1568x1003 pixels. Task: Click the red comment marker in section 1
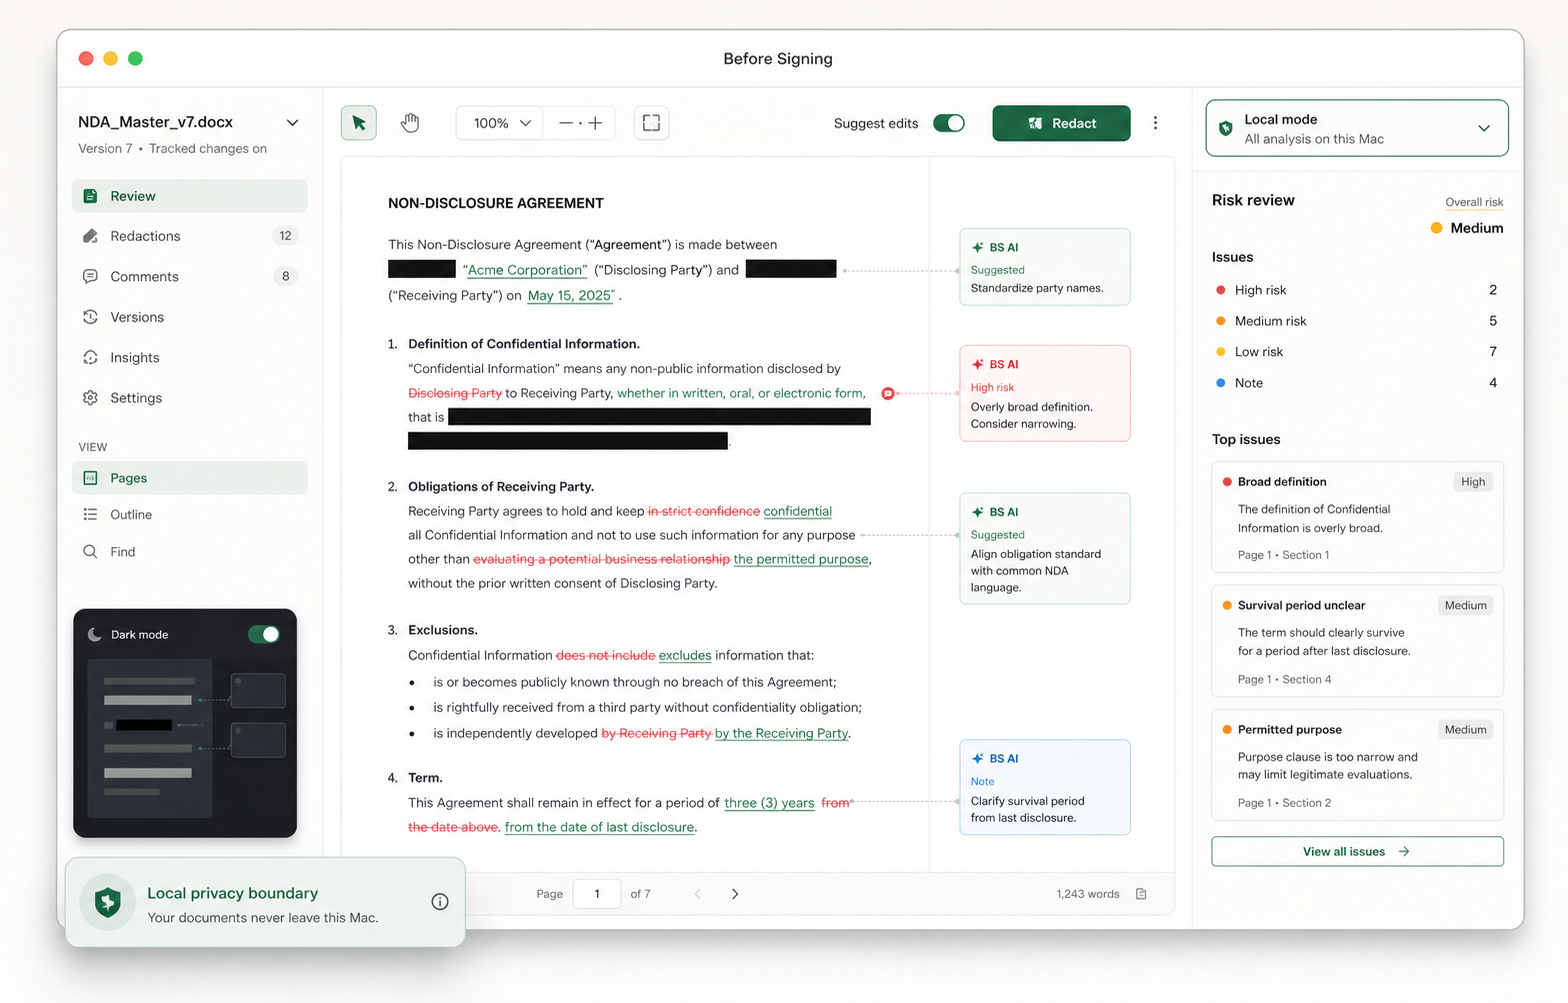click(x=887, y=394)
